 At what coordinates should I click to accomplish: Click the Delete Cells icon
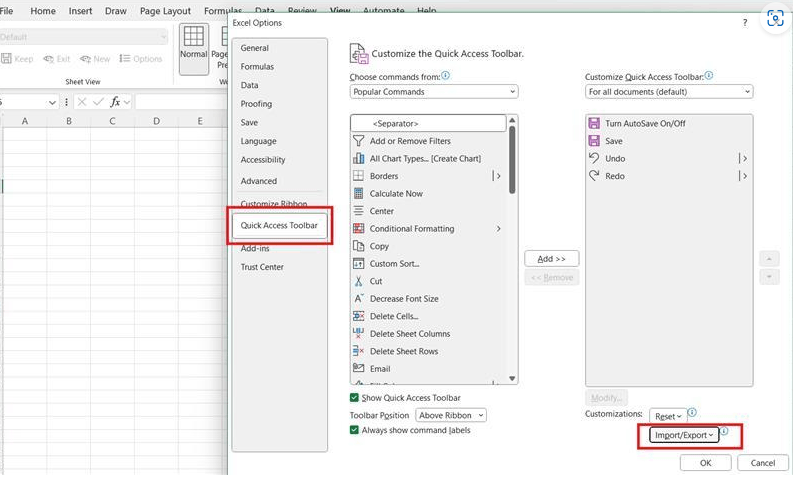point(358,316)
